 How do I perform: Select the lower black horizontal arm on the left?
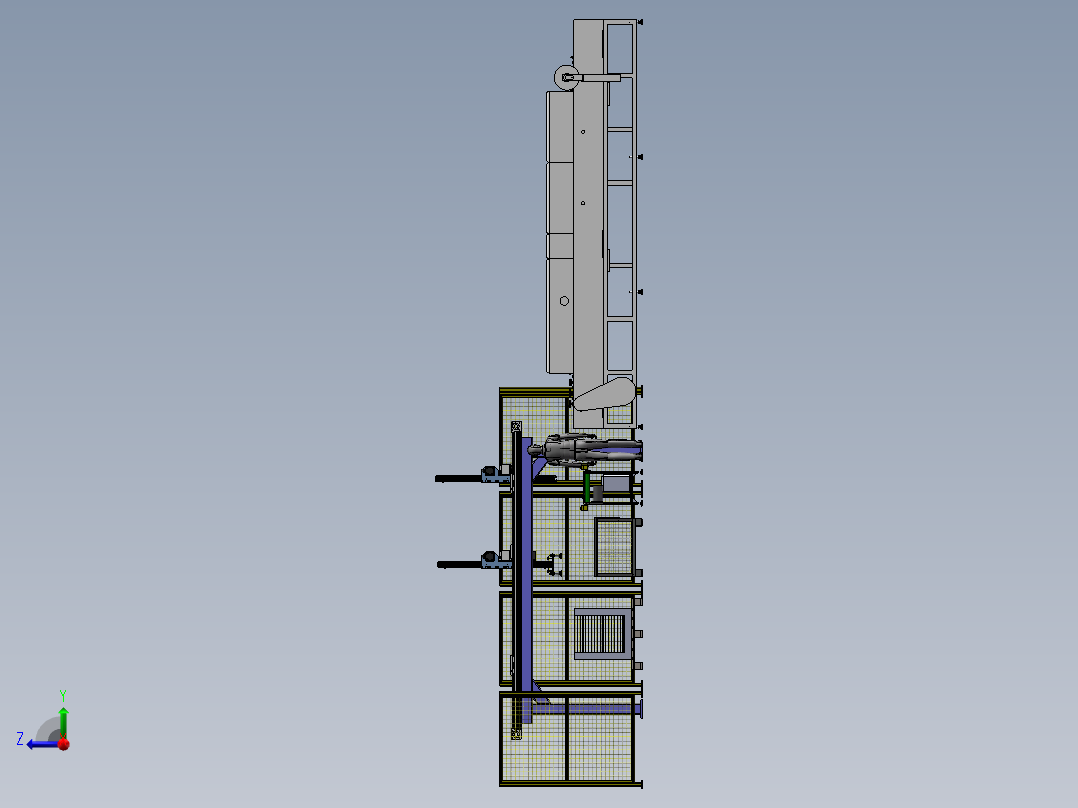tap(460, 565)
